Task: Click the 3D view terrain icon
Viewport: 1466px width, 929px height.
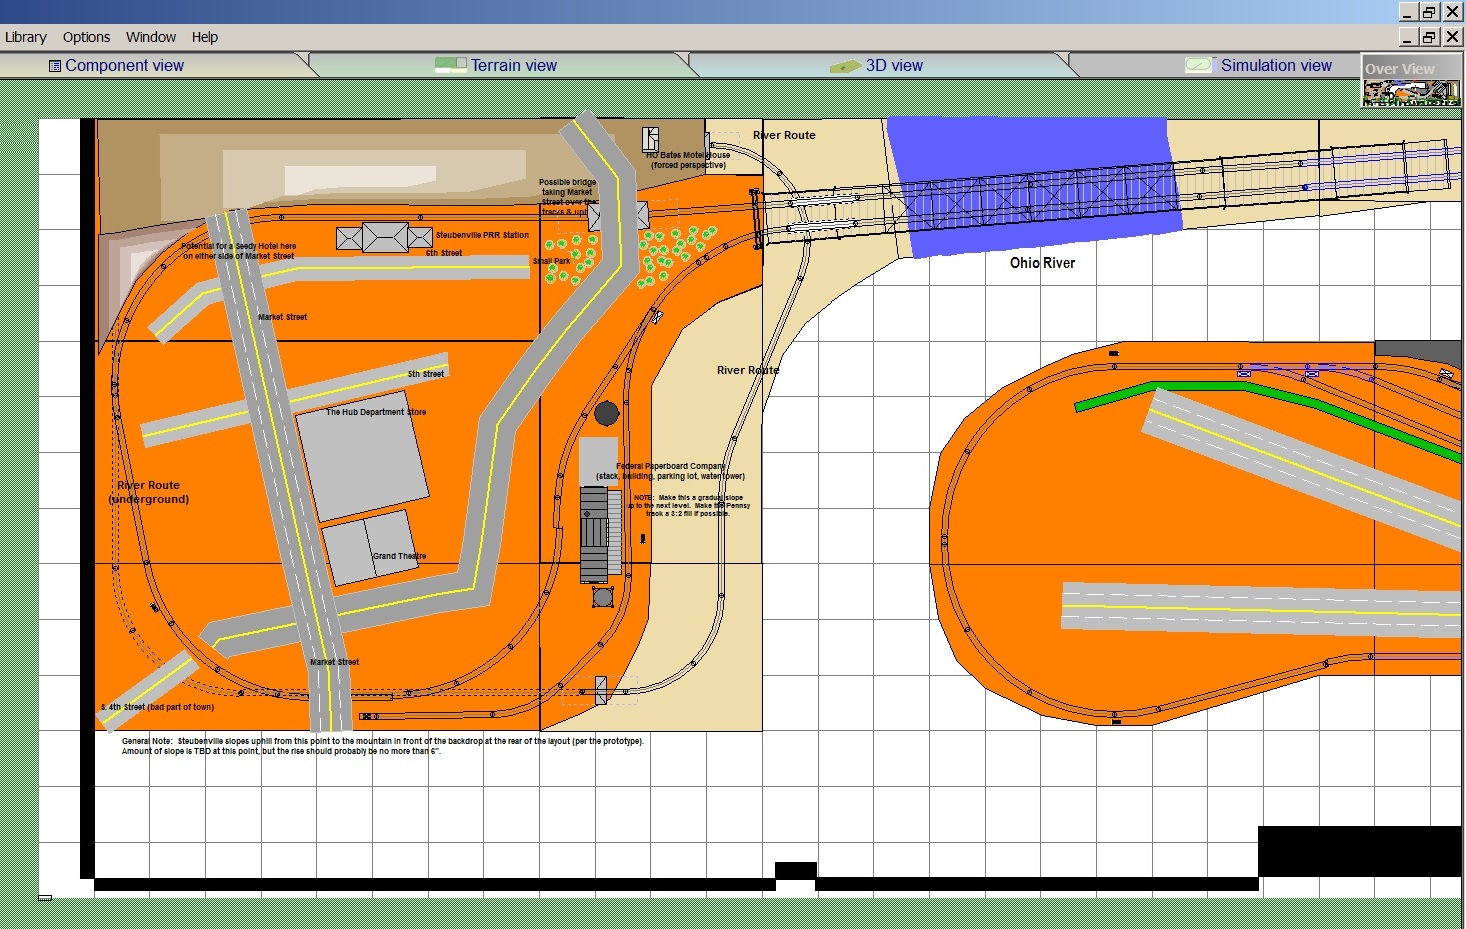Action: tap(845, 64)
